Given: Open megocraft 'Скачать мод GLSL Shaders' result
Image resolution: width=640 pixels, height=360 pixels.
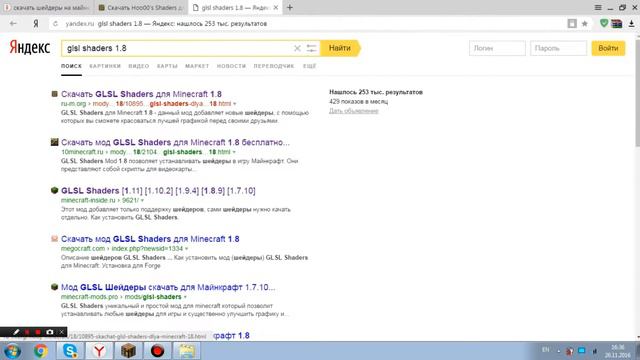Looking at the screenshot, I should click(x=150, y=239).
